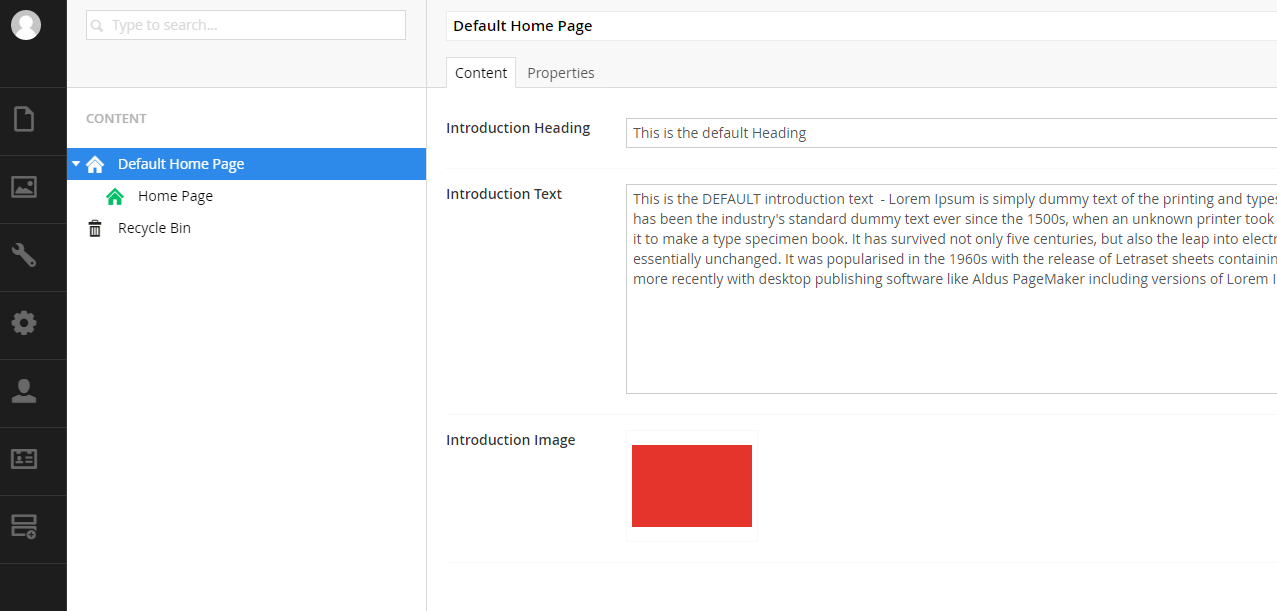The width and height of the screenshot is (1277, 611).
Task: Open the Content section document icon
Action: point(24,119)
